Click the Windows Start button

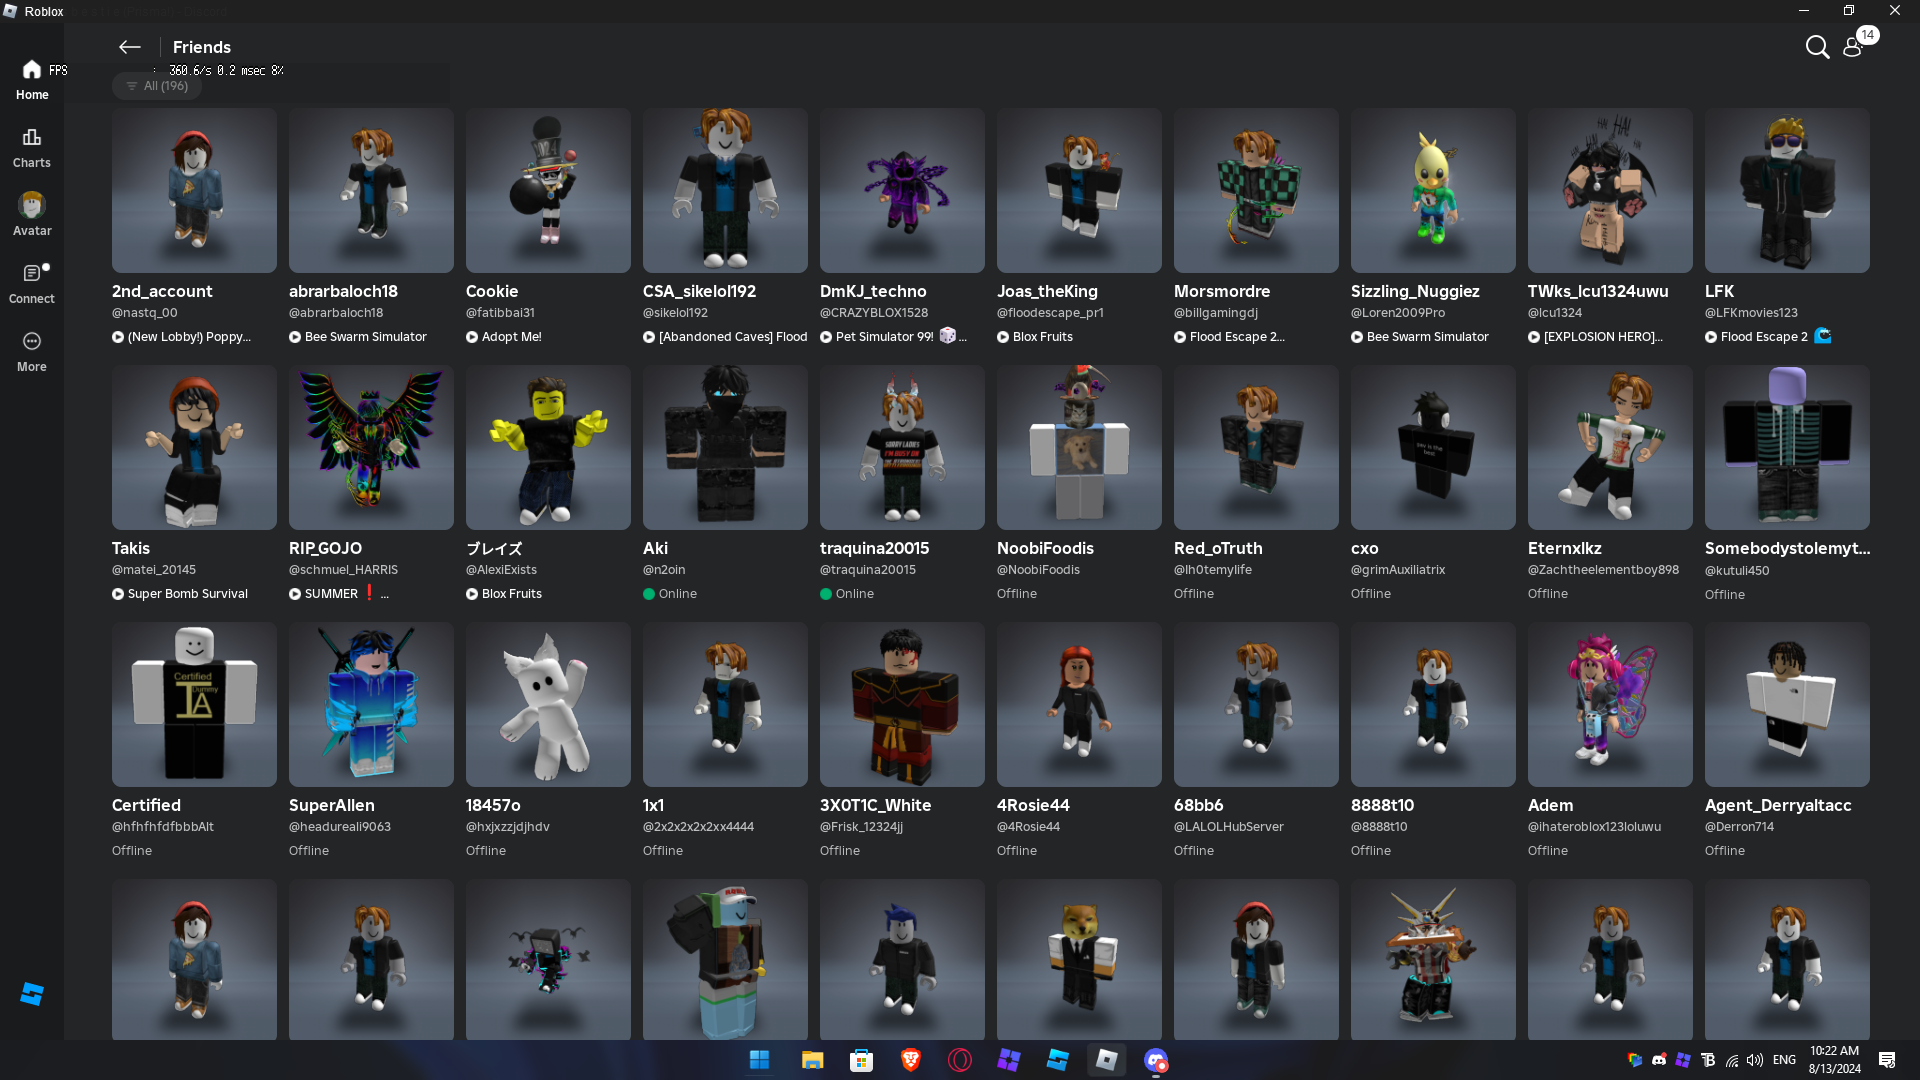(x=760, y=1060)
